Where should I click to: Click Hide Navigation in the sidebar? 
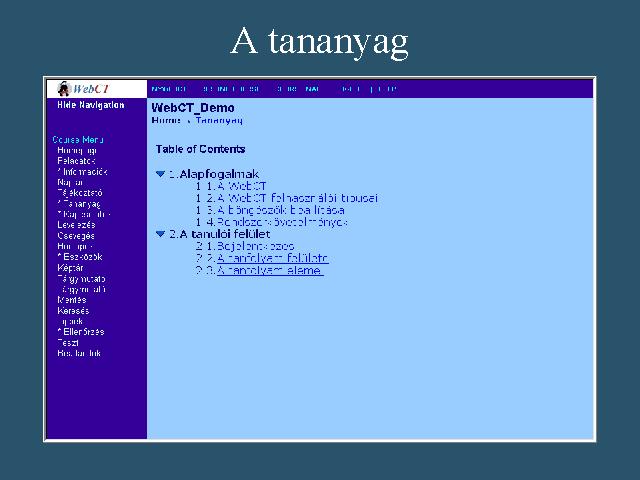tap(91, 105)
